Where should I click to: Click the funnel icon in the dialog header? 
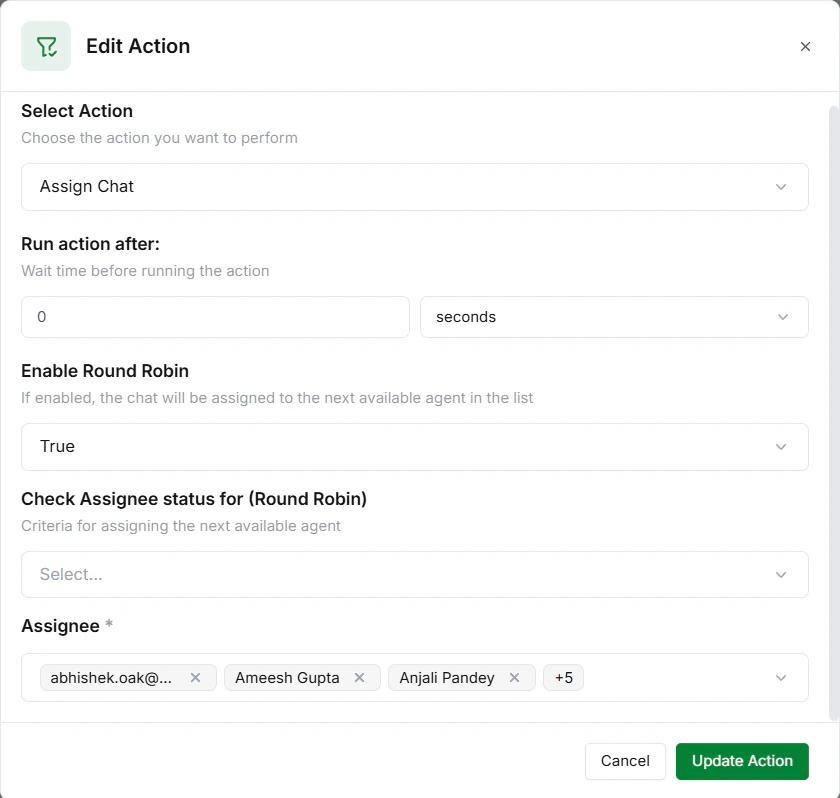pyautogui.click(x=46, y=46)
